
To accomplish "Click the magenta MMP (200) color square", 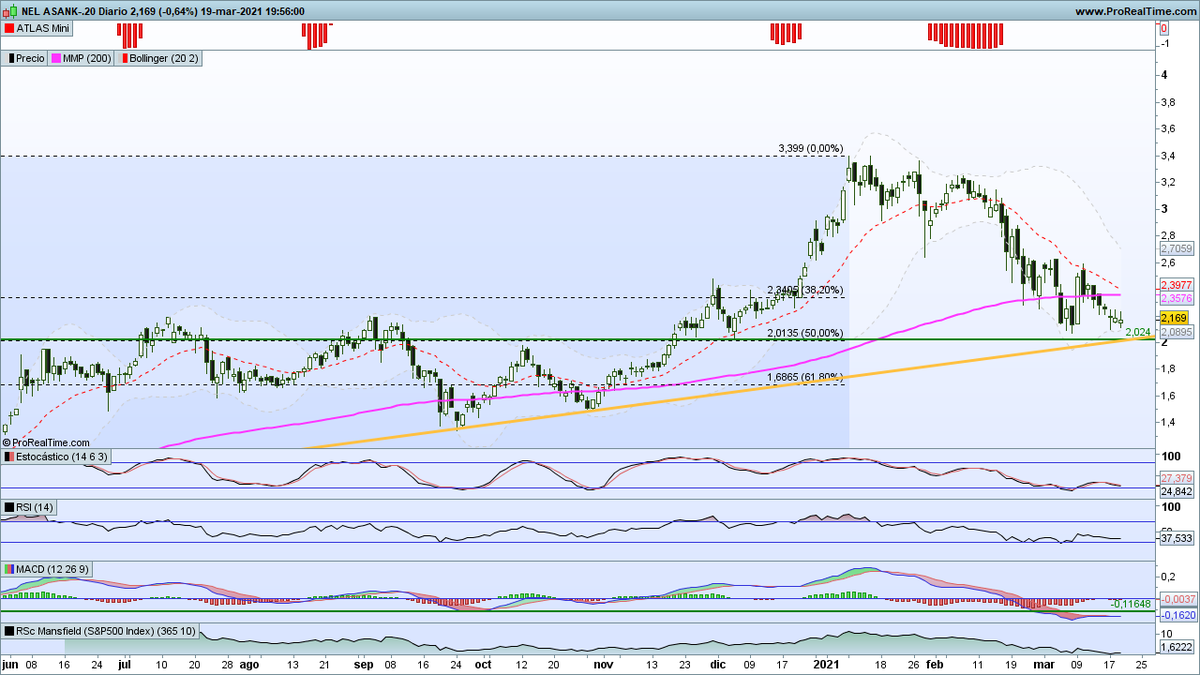I will click(58, 59).
